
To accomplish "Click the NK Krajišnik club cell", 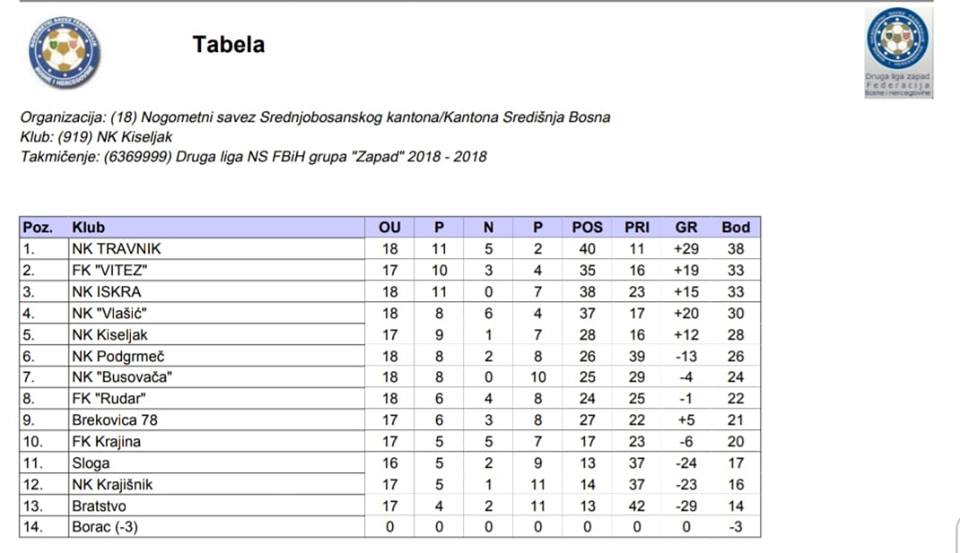I will point(217,484).
